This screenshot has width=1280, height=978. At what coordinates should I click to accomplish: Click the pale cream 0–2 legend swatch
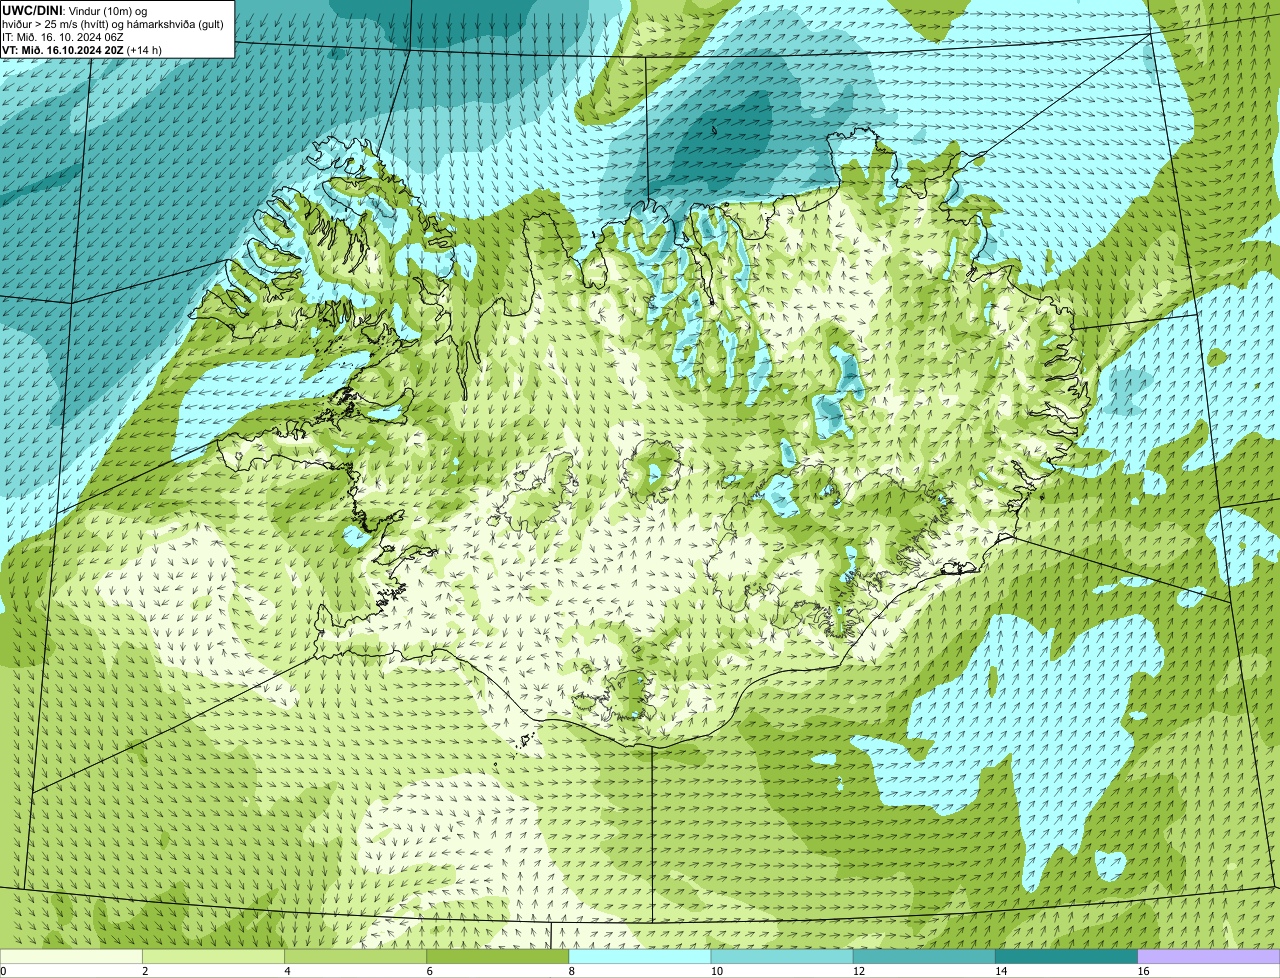(x=71, y=956)
